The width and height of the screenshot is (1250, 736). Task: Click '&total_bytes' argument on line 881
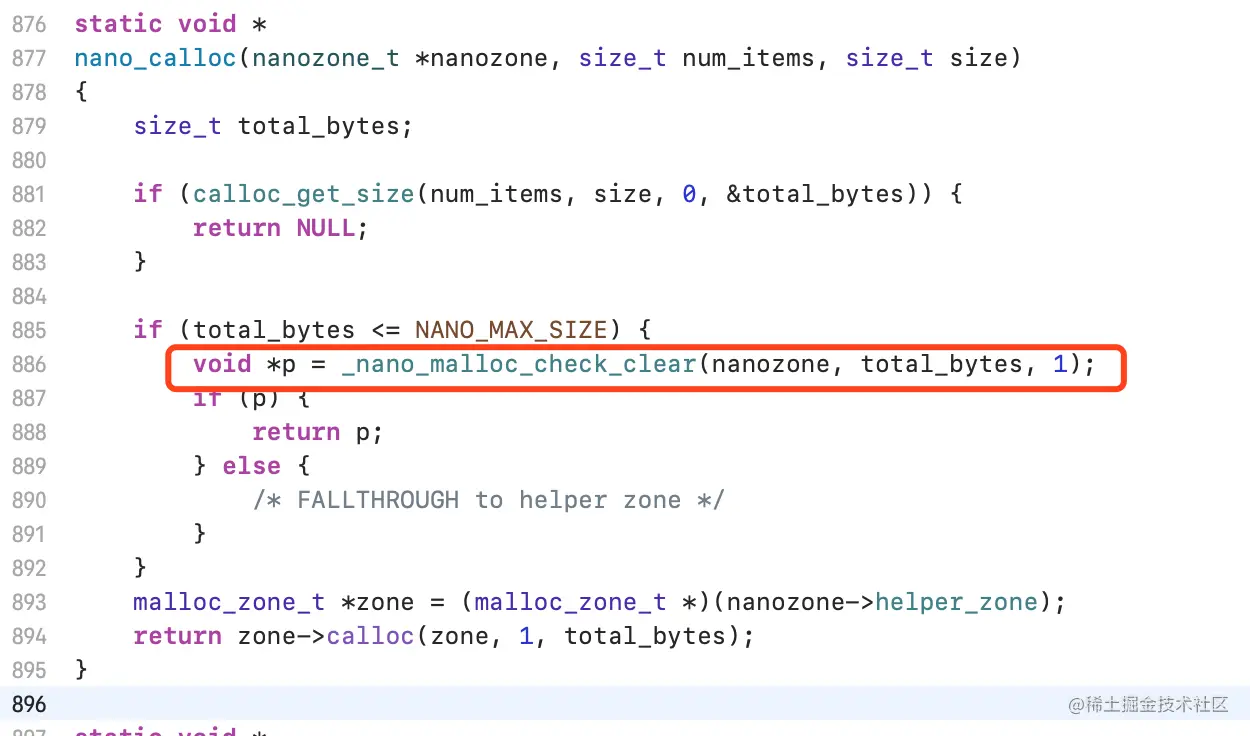click(x=814, y=194)
